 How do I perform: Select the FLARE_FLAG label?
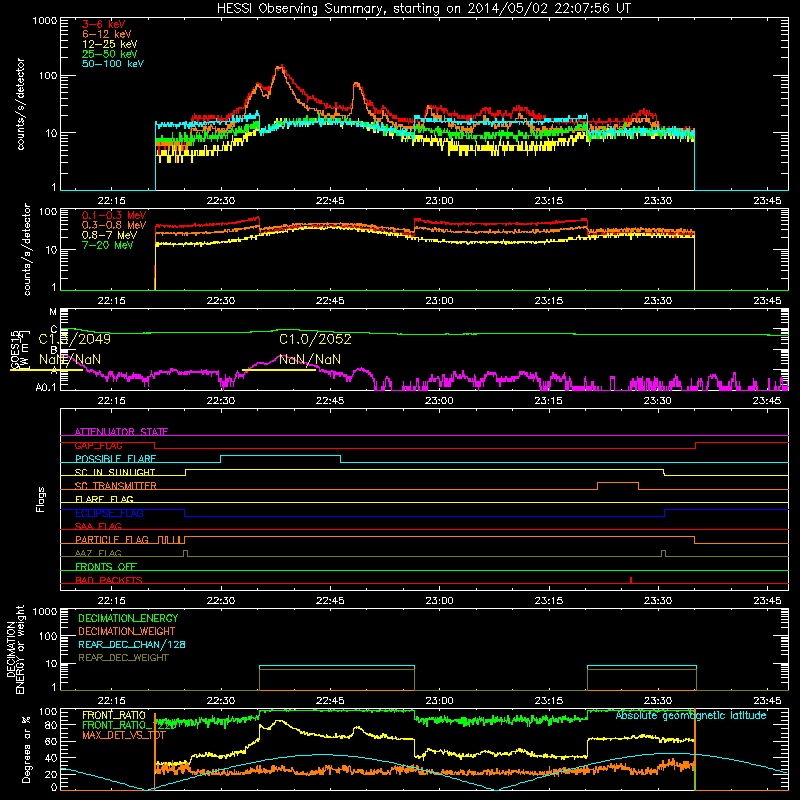tap(104, 499)
